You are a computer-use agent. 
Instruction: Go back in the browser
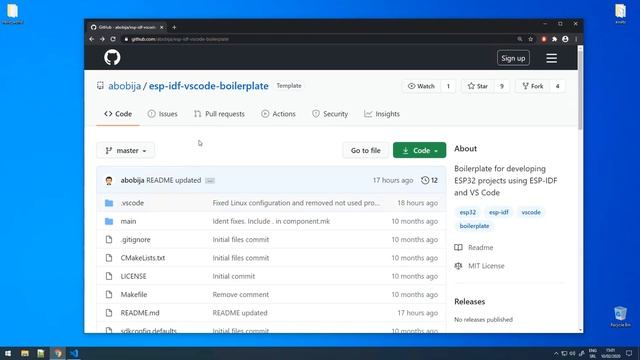tap(91, 39)
